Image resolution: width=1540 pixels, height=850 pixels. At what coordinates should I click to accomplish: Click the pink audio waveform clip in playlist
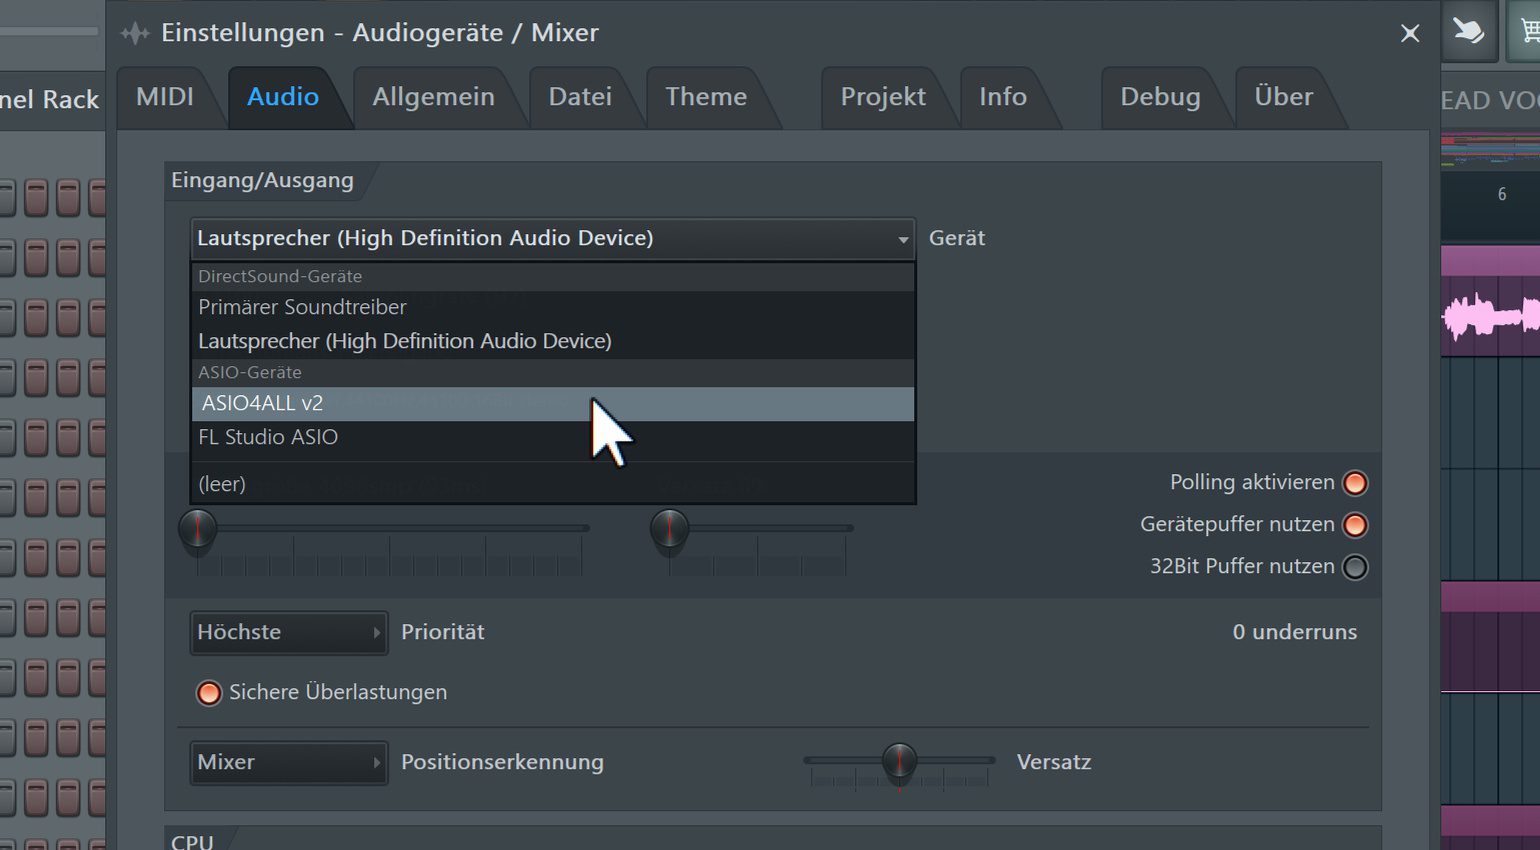coord(1490,316)
